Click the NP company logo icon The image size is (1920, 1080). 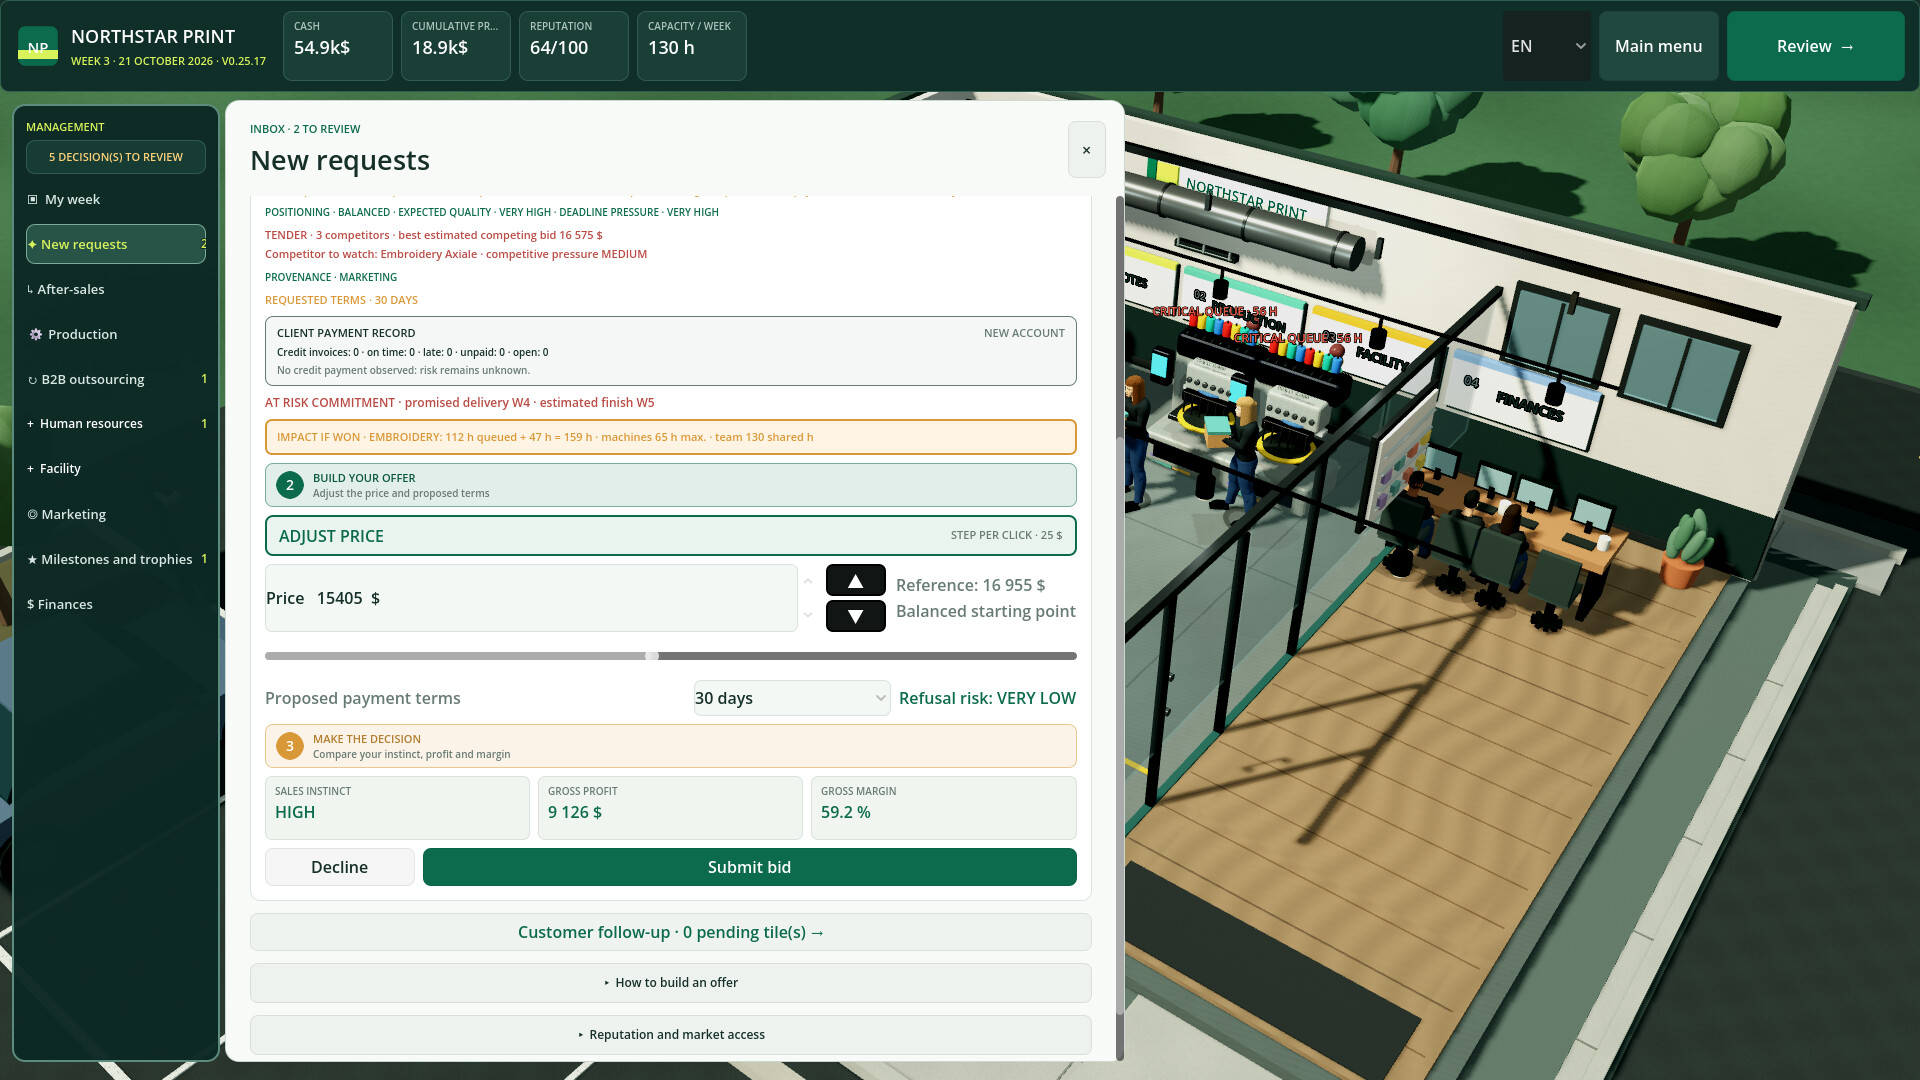point(38,46)
